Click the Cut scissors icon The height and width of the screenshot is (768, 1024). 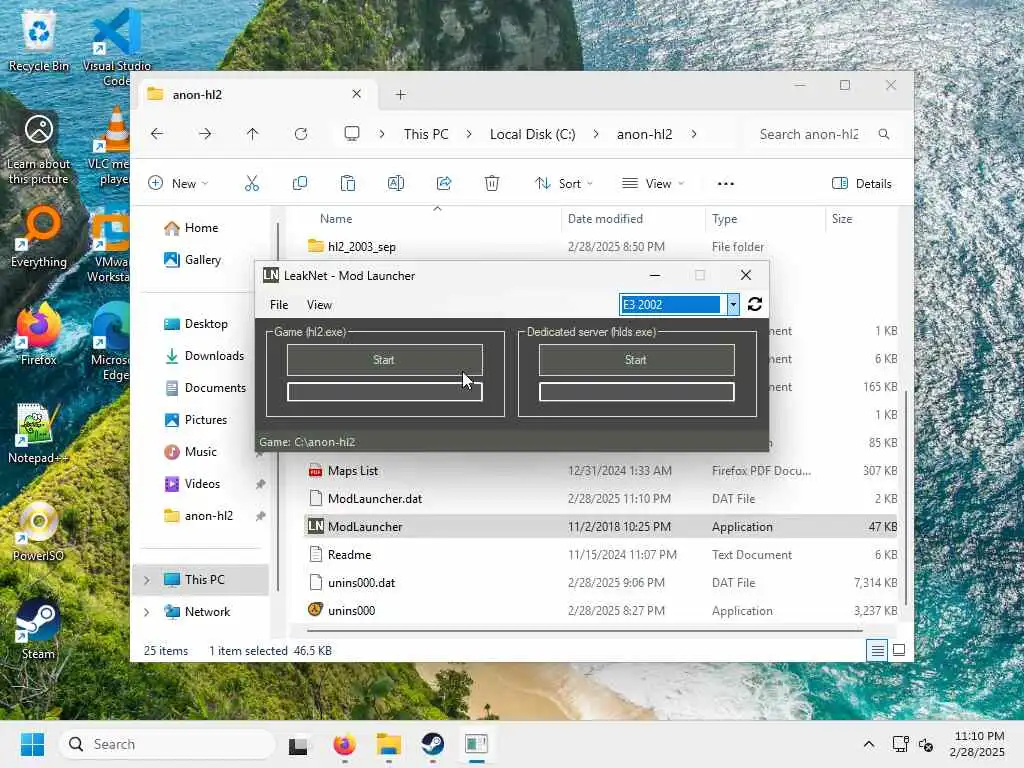252,184
